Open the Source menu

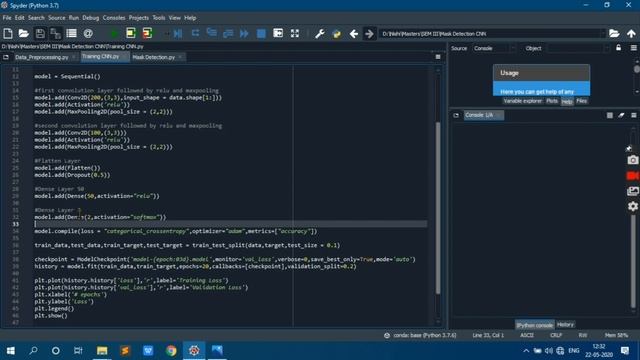click(57, 18)
